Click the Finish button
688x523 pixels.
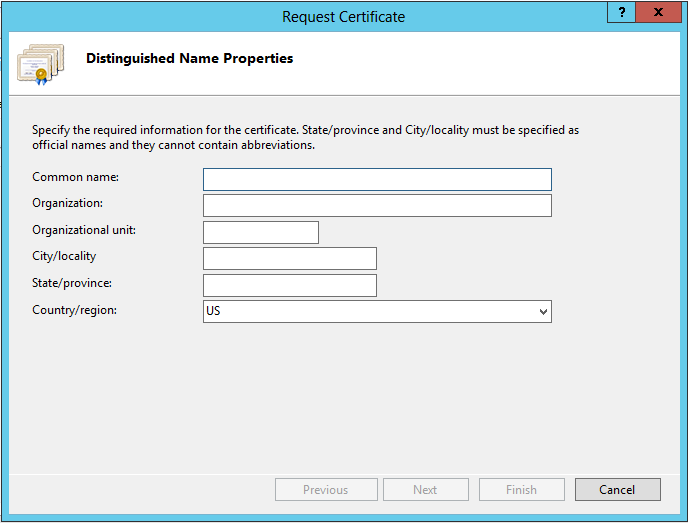tap(521, 490)
